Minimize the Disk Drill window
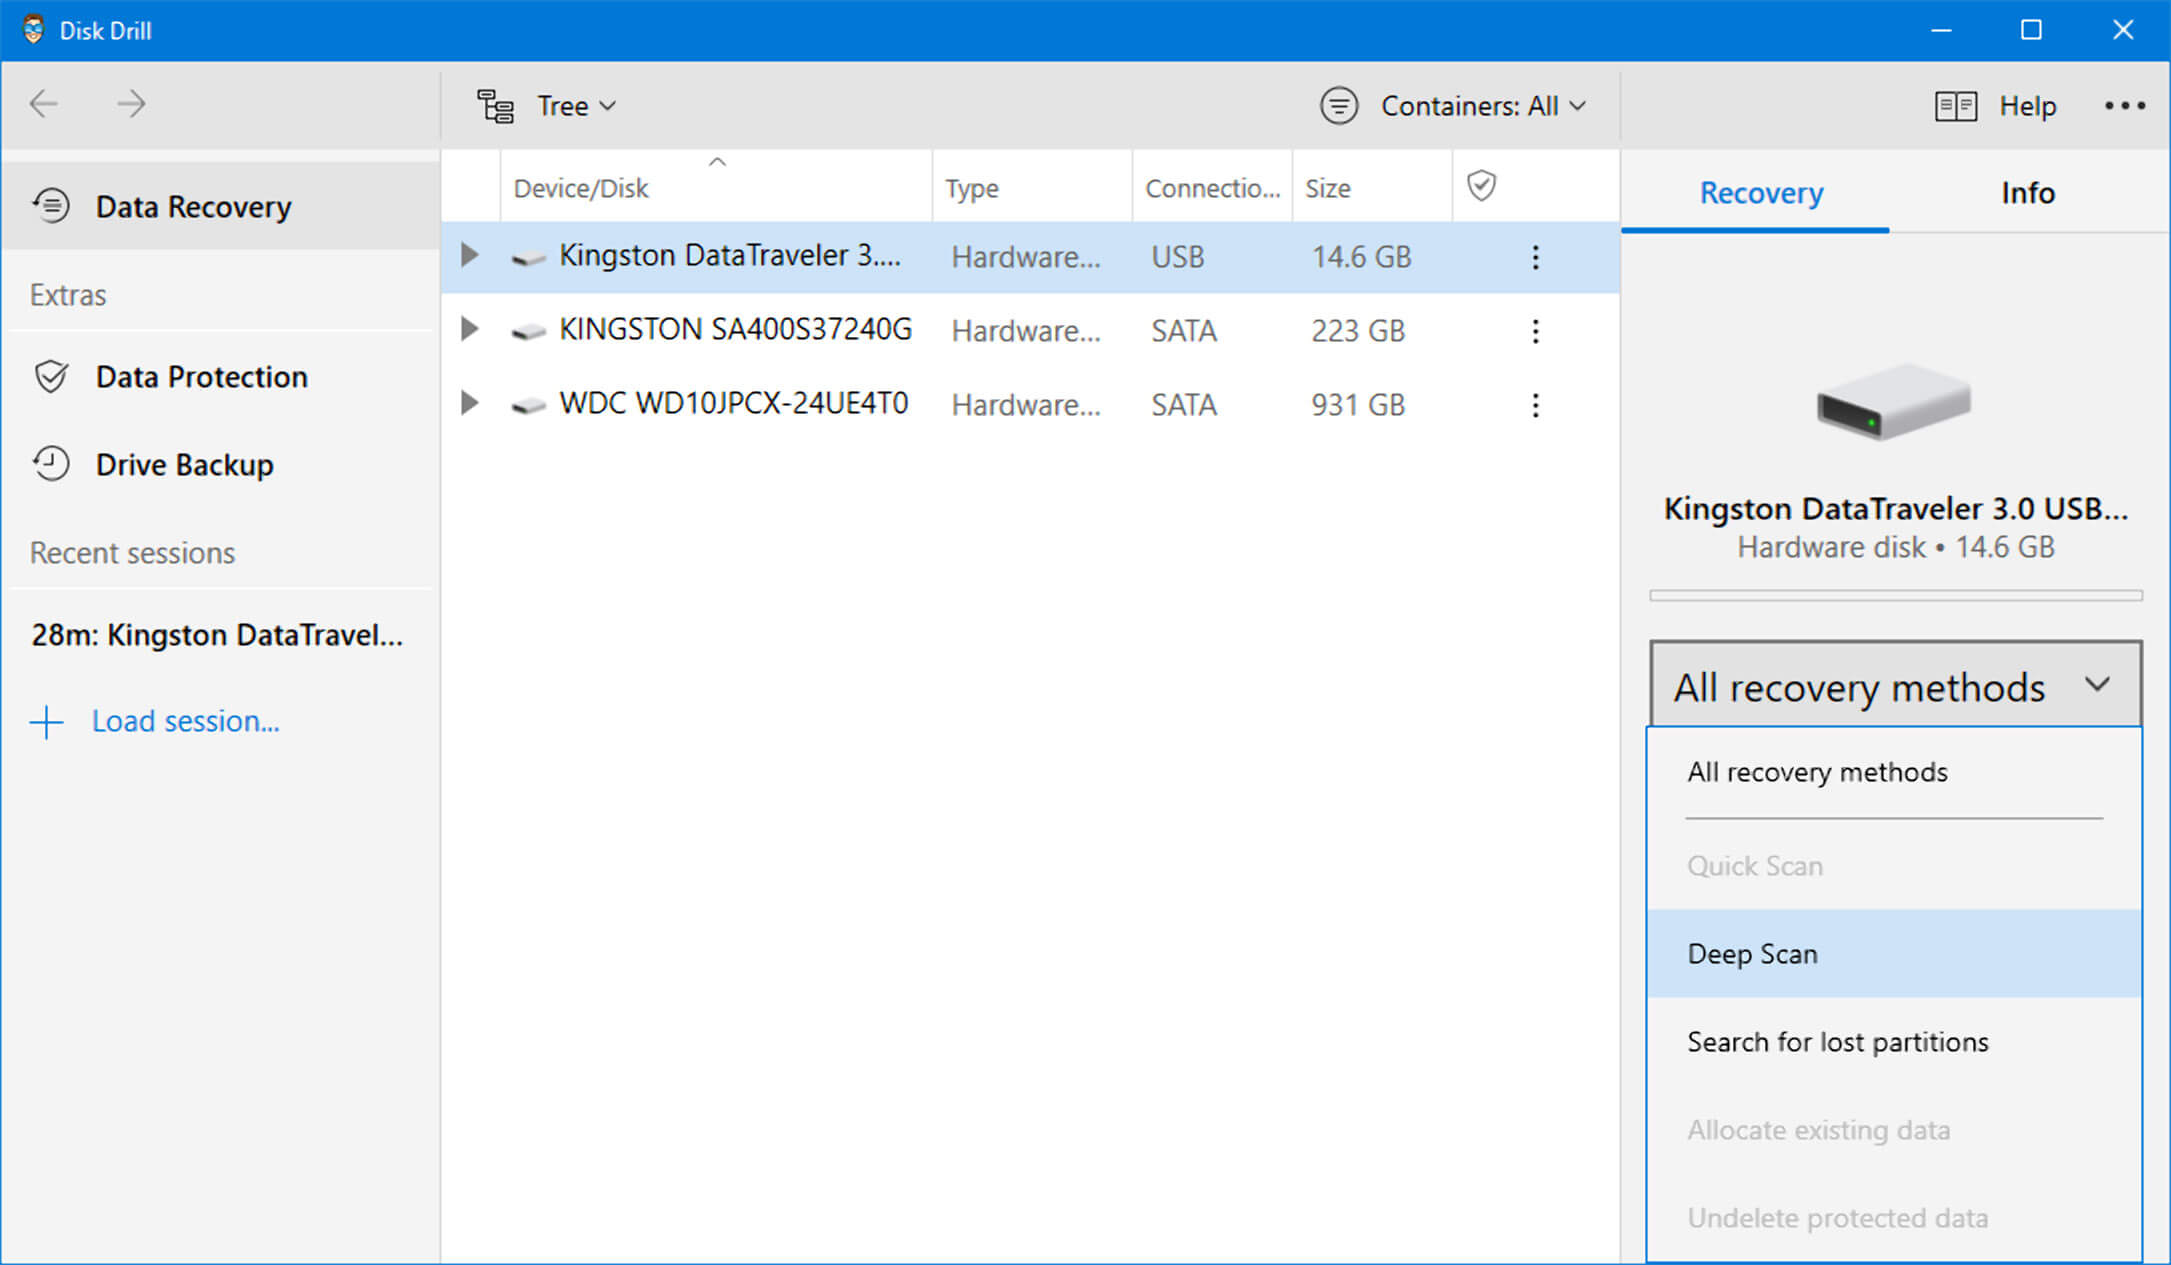The height and width of the screenshot is (1265, 2171). (1941, 30)
